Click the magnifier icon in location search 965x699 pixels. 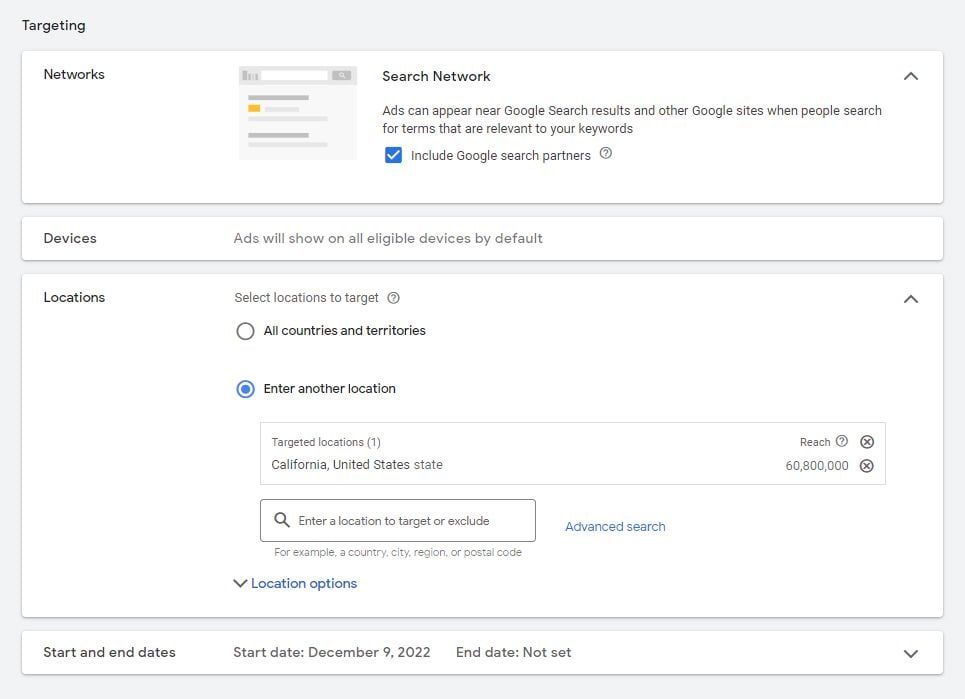[281, 520]
